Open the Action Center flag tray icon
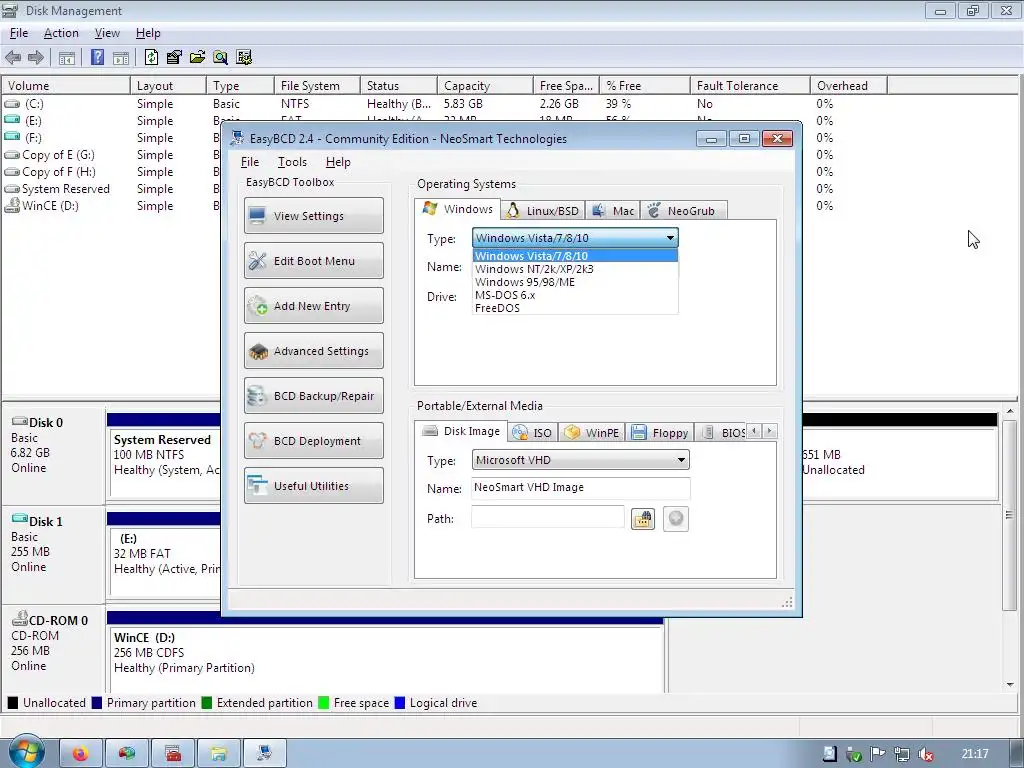 878,754
